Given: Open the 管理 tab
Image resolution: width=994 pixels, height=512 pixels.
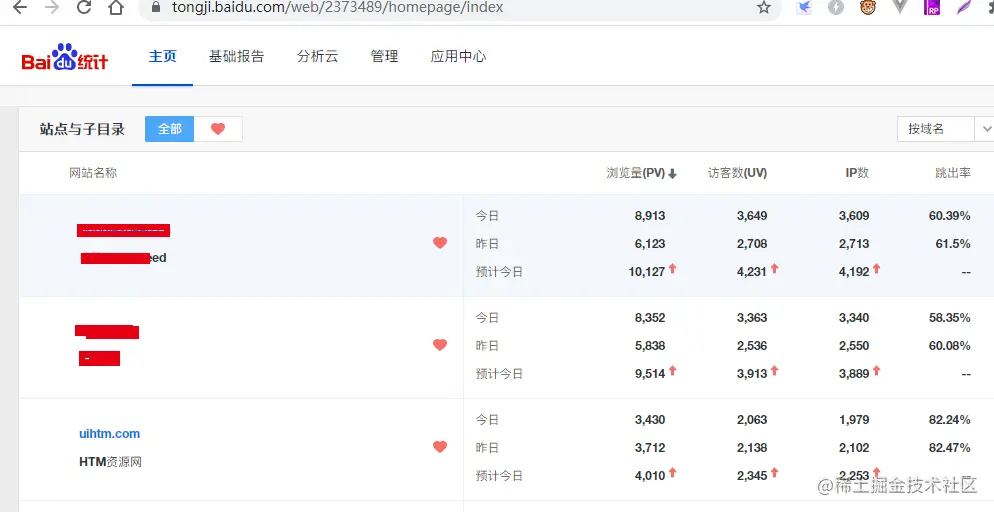Looking at the screenshot, I should tap(384, 56).
